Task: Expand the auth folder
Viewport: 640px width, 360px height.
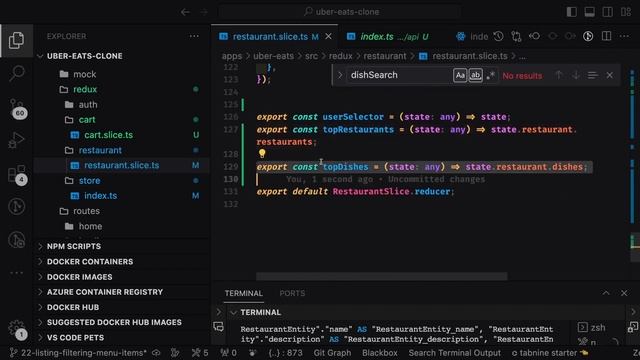Action: (x=88, y=104)
